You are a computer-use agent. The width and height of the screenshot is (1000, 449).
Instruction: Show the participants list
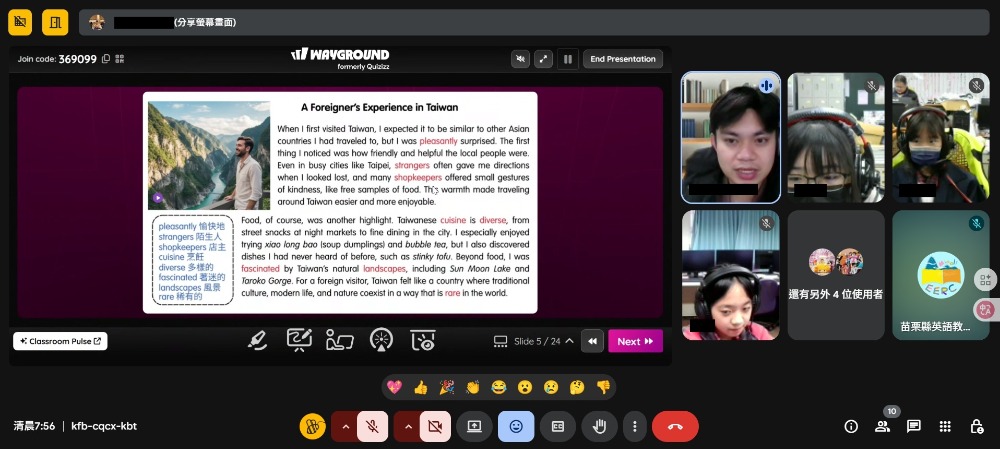pos(882,426)
